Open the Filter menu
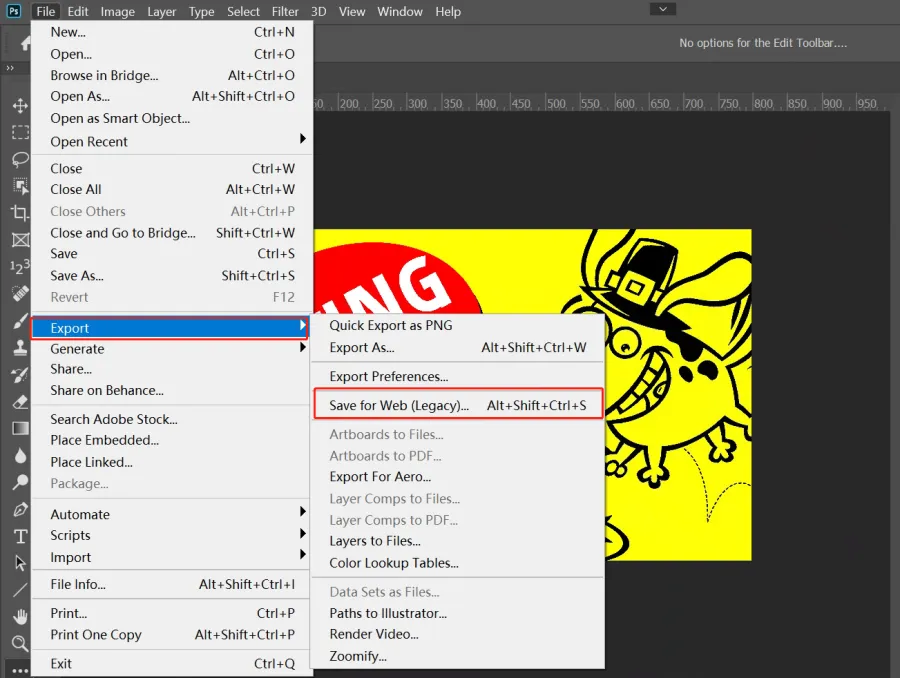This screenshot has width=900, height=678. 285,11
